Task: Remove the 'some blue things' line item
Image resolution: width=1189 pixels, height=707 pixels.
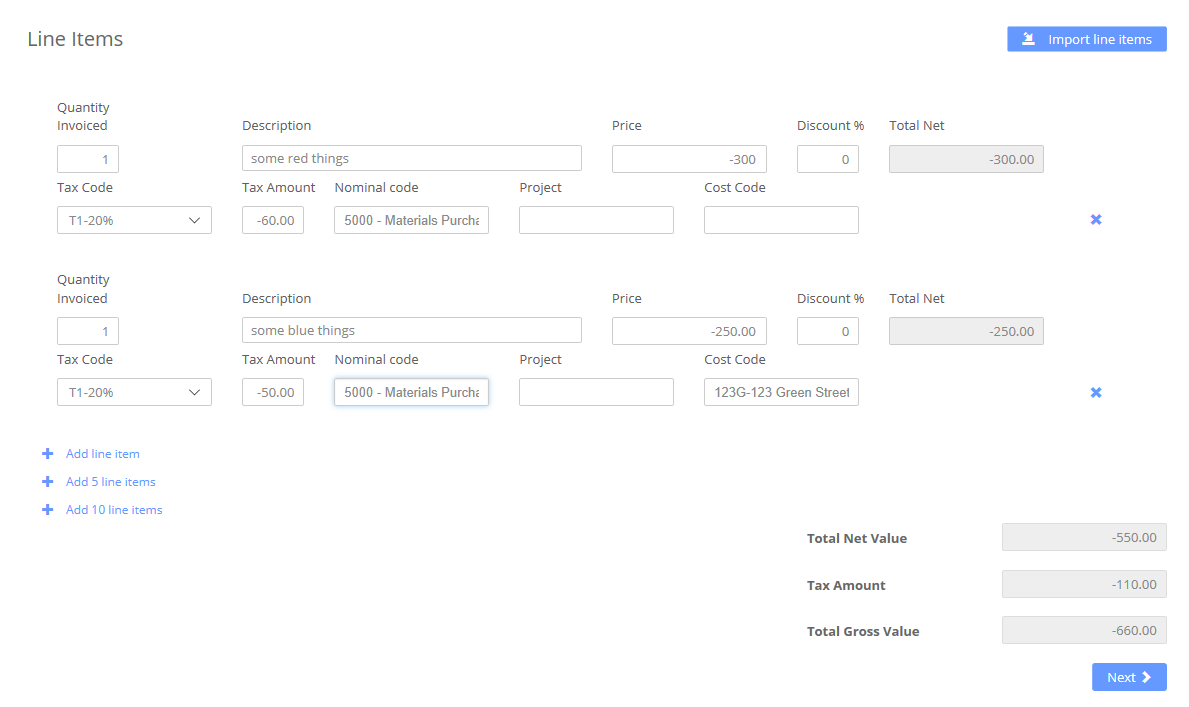Action: point(1096,392)
